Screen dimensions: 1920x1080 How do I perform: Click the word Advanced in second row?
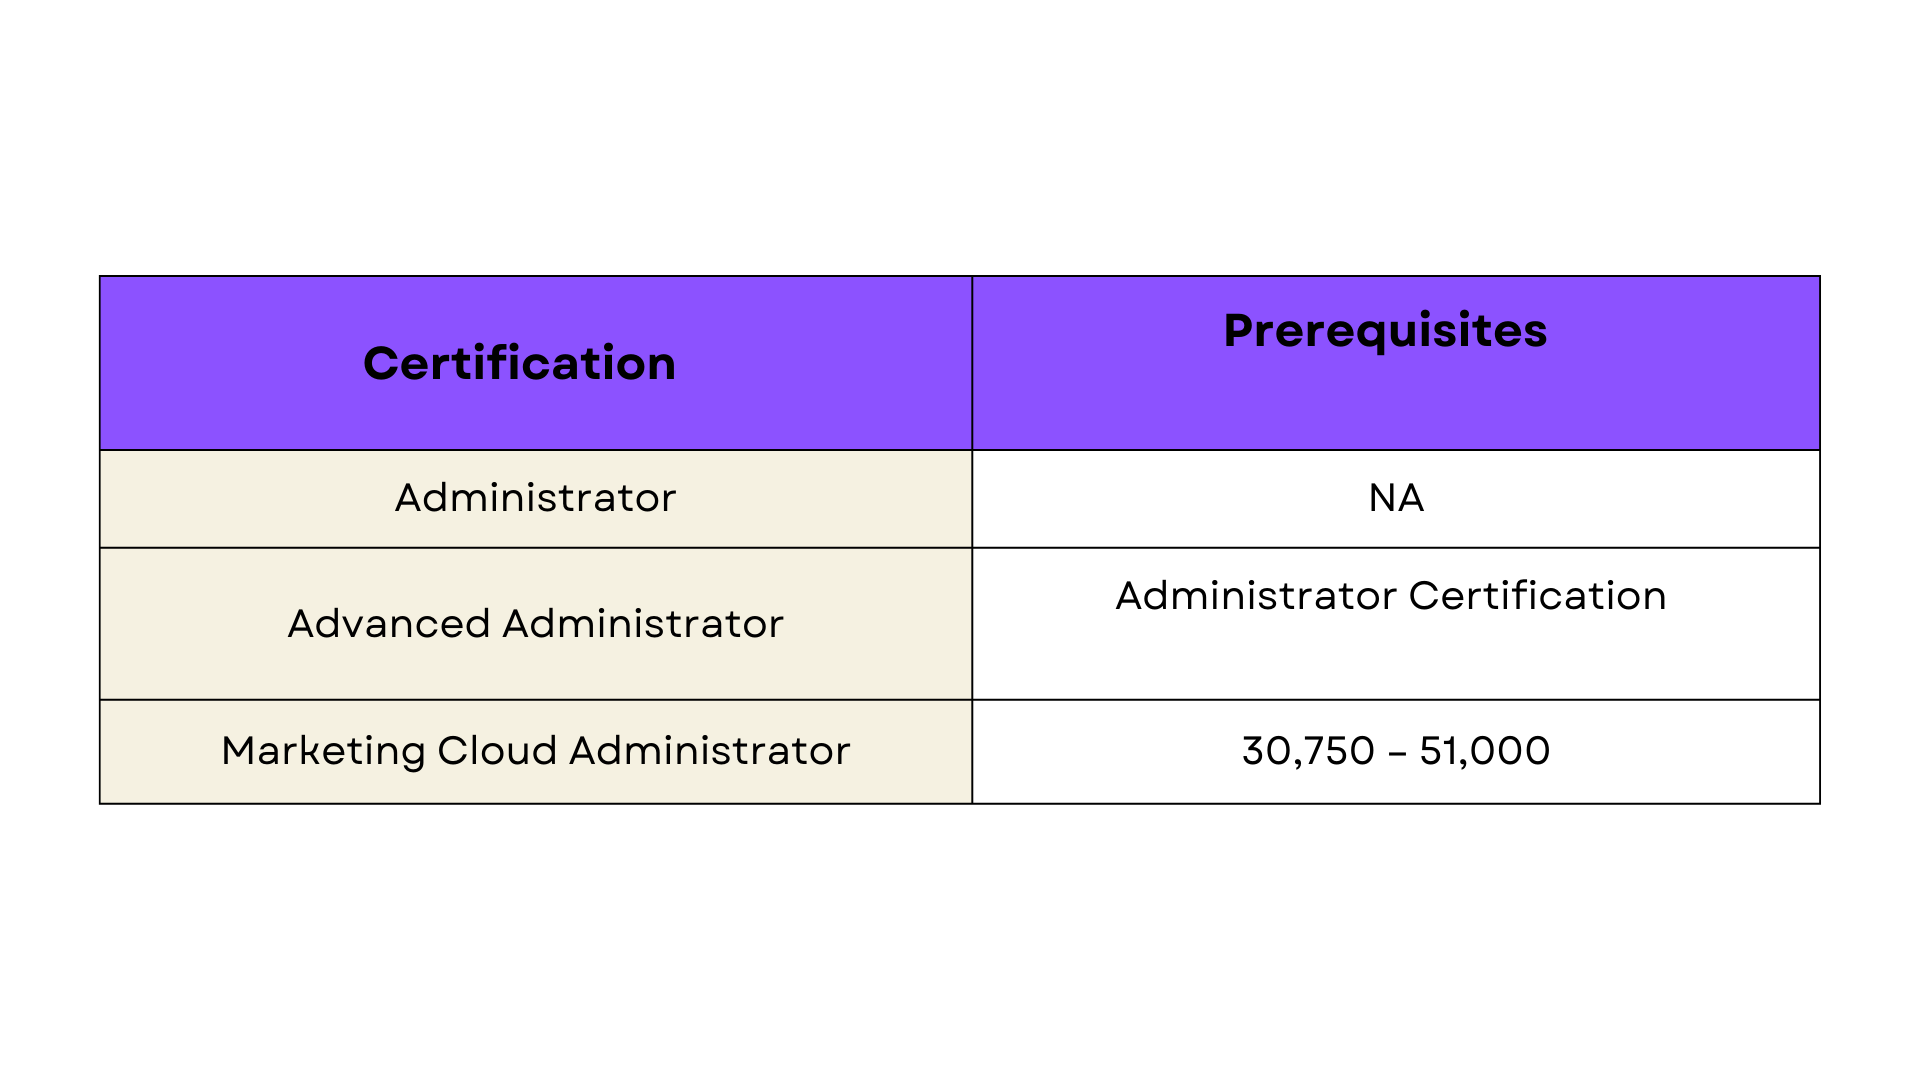pos(389,623)
